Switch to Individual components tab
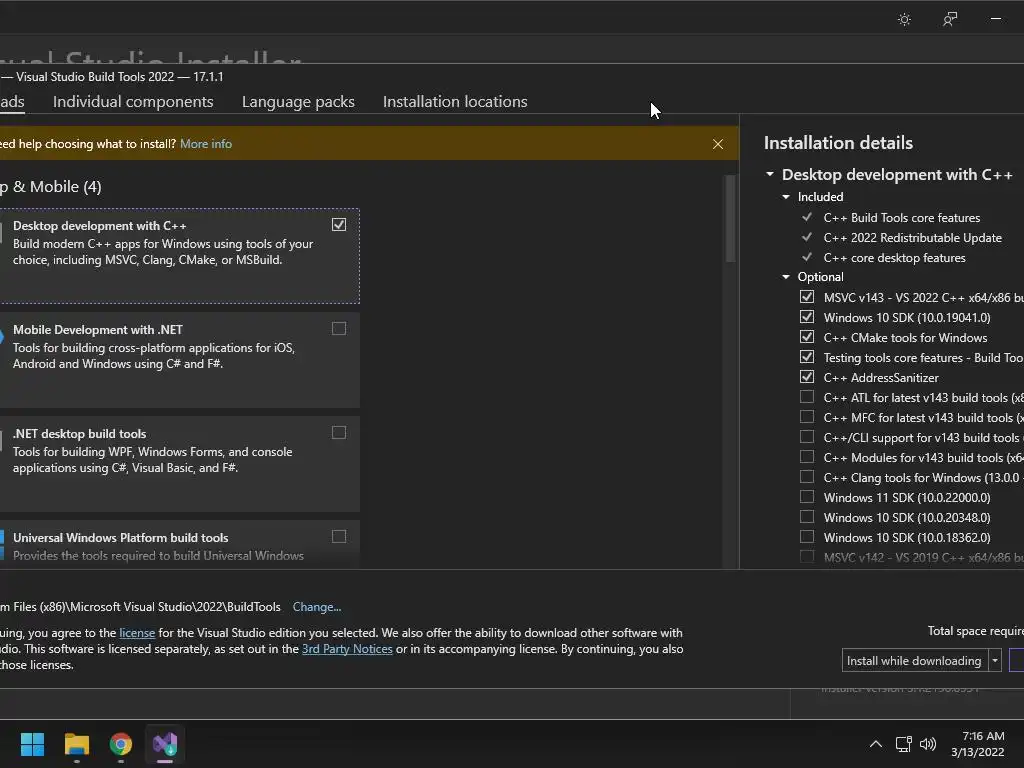The height and width of the screenshot is (768, 1024). tap(133, 102)
